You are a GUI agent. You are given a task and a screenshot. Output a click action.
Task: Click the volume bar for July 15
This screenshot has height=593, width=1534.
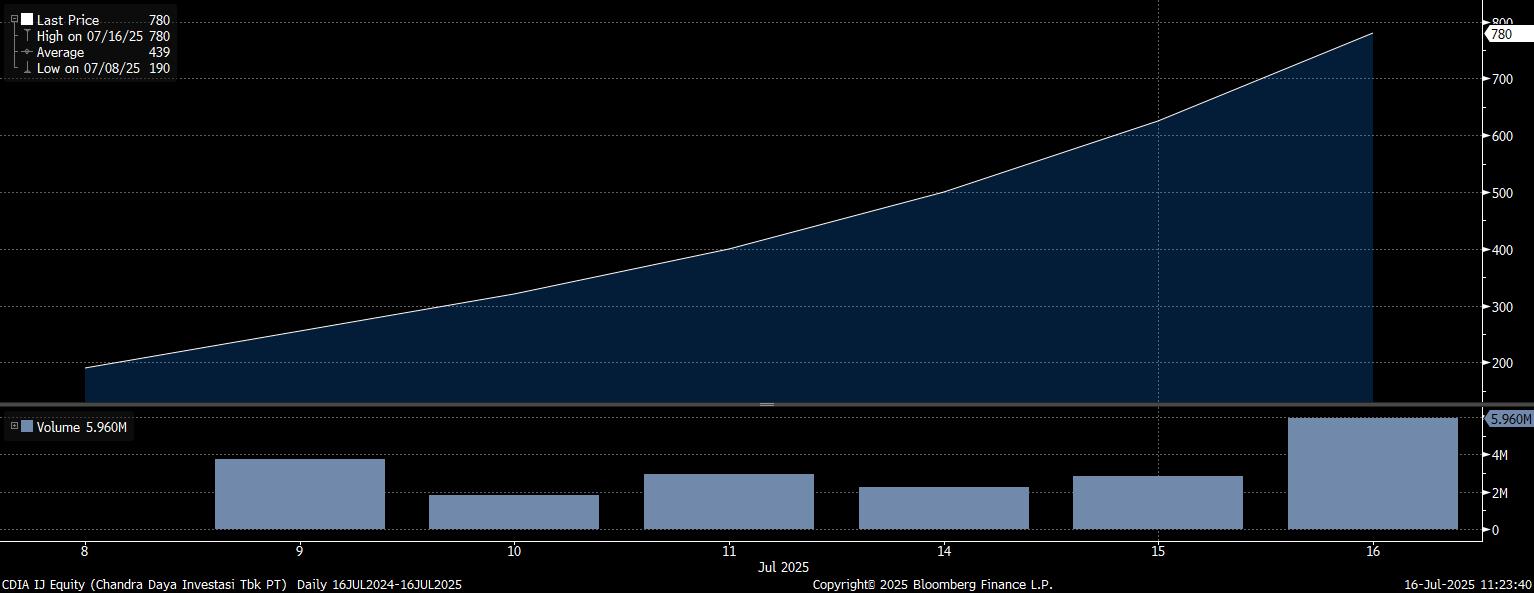click(1158, 503)
